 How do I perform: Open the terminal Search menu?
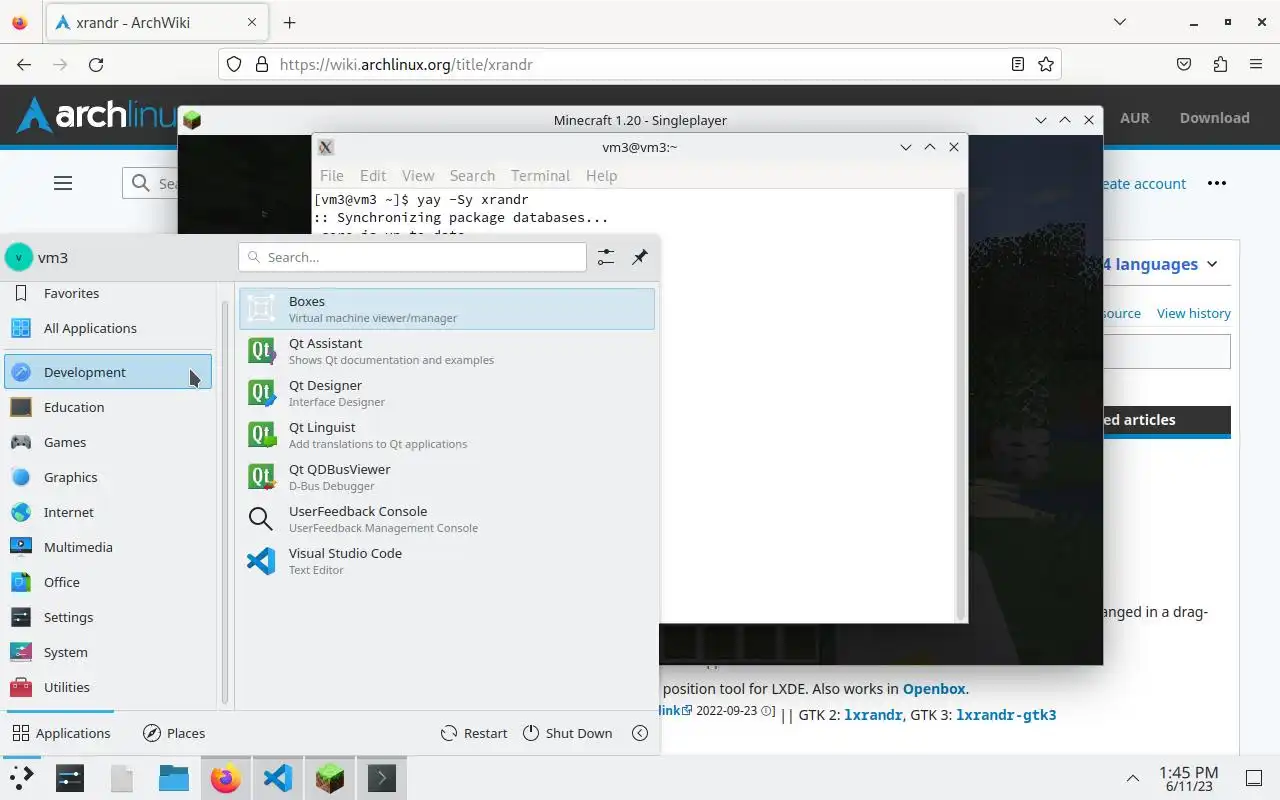[472, 175]
